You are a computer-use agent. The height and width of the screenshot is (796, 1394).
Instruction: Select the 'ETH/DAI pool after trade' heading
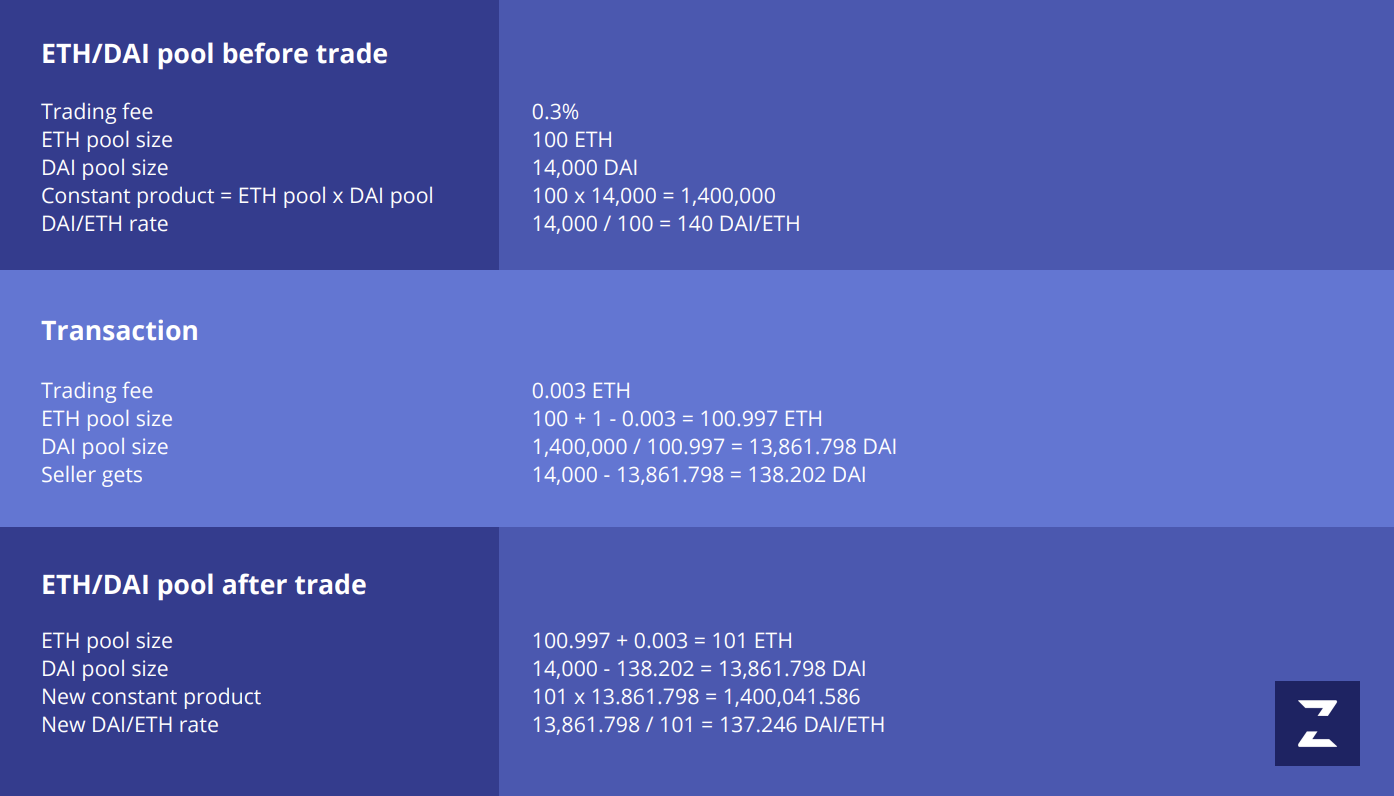tap(203, 585)
